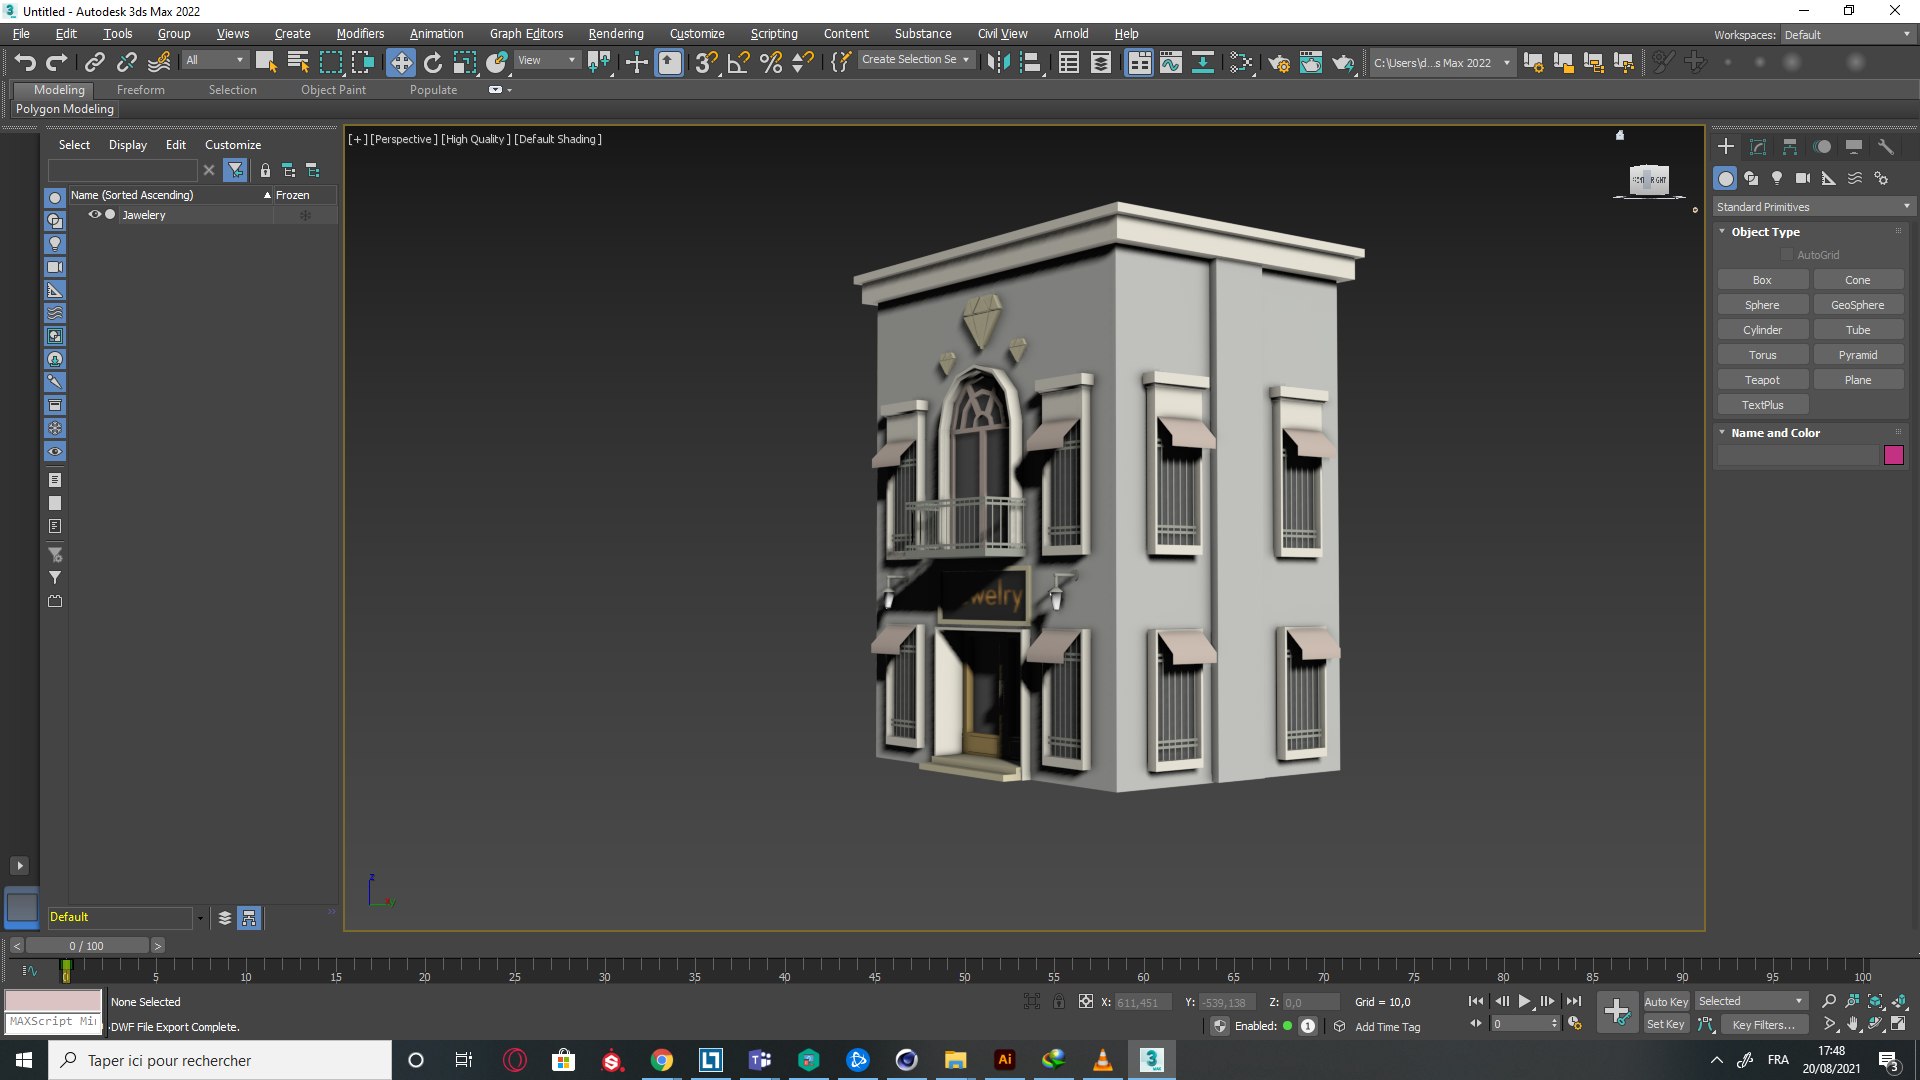
Task: Toggle the Scene Explorer filter funnel button
Action: [235, 171]
